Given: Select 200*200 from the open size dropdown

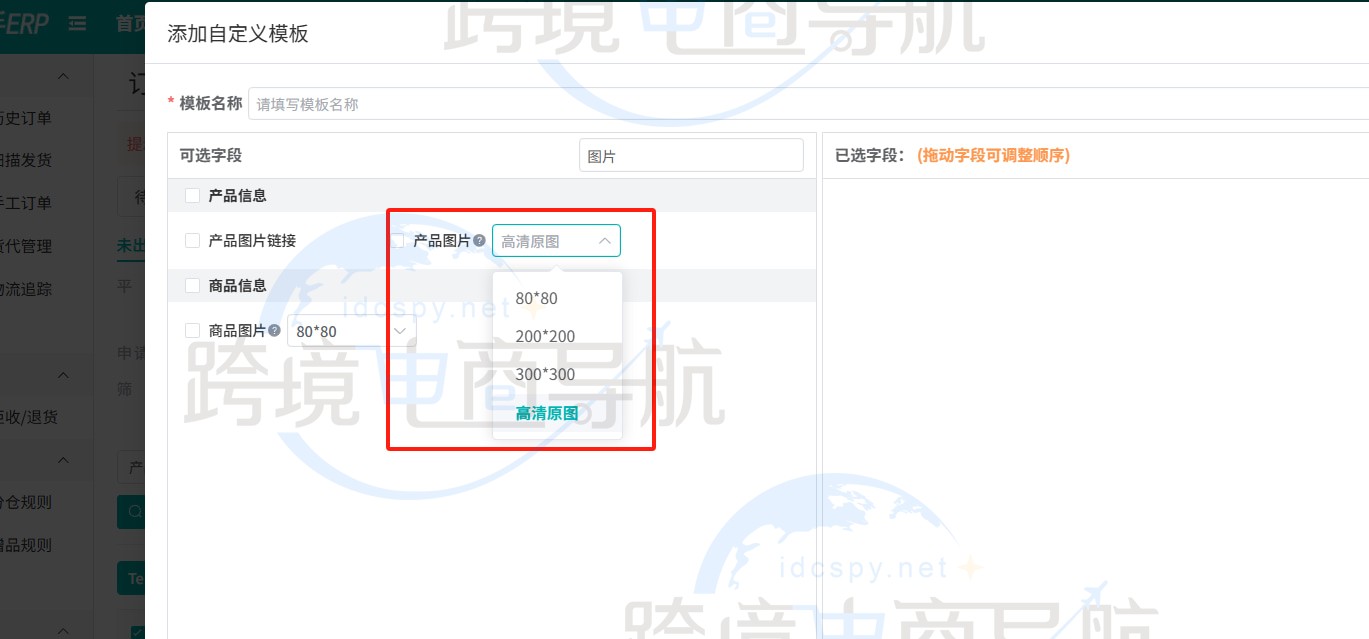Looking at the screenshot, I should coord(544,336).
